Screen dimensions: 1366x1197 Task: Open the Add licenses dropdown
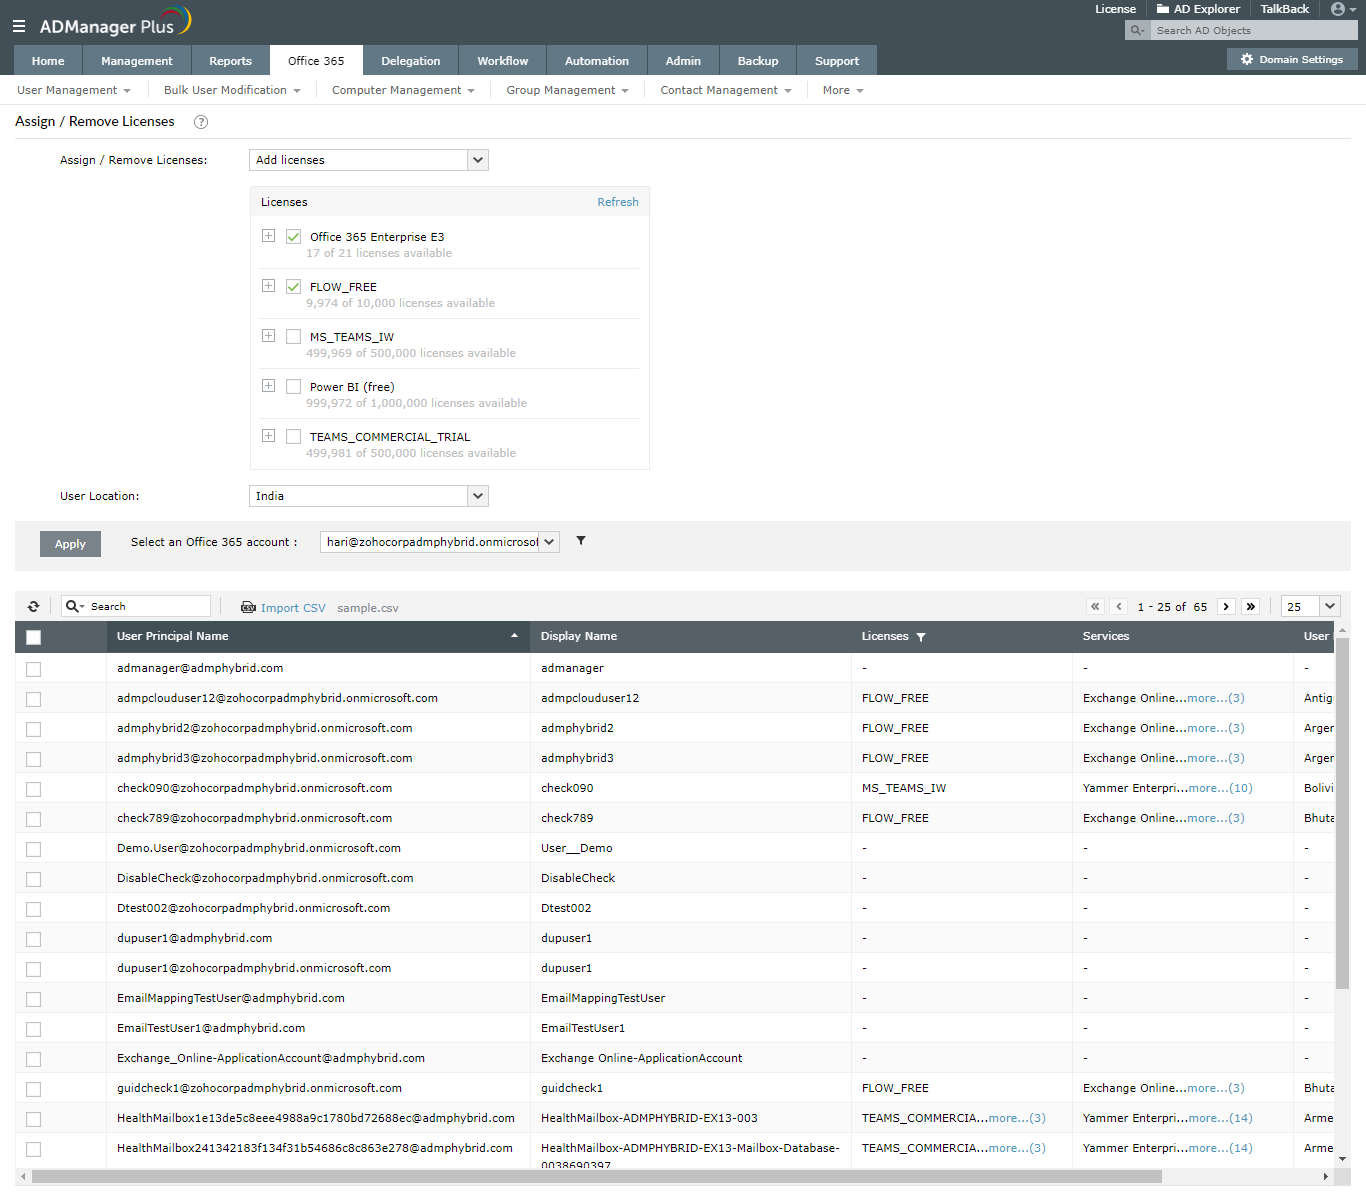[x=368, y=160]
